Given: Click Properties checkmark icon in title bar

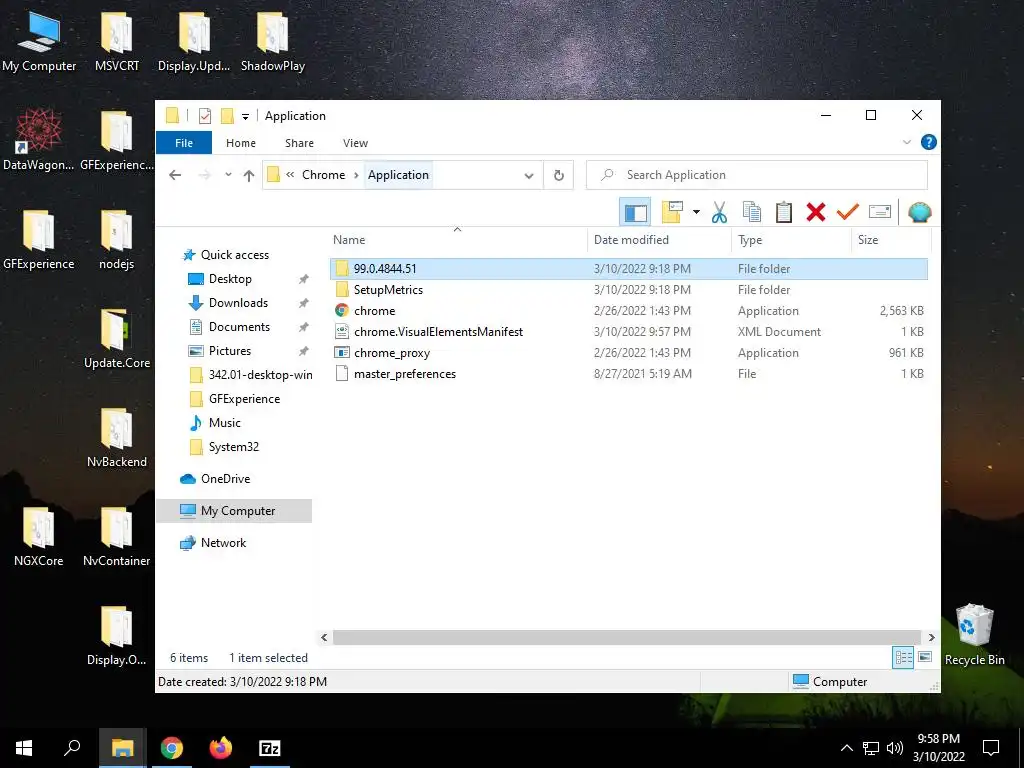Looking at the screenshot, I should coord(205,116).
